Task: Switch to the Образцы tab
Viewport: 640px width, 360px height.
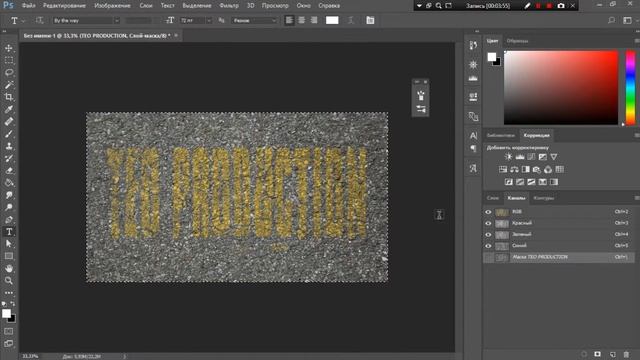Action: coord(517,41)
